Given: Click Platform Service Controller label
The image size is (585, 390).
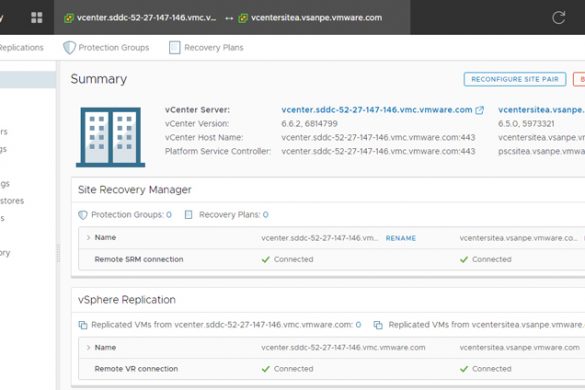Looking at the screenshot, I should [x=218, y=151].
